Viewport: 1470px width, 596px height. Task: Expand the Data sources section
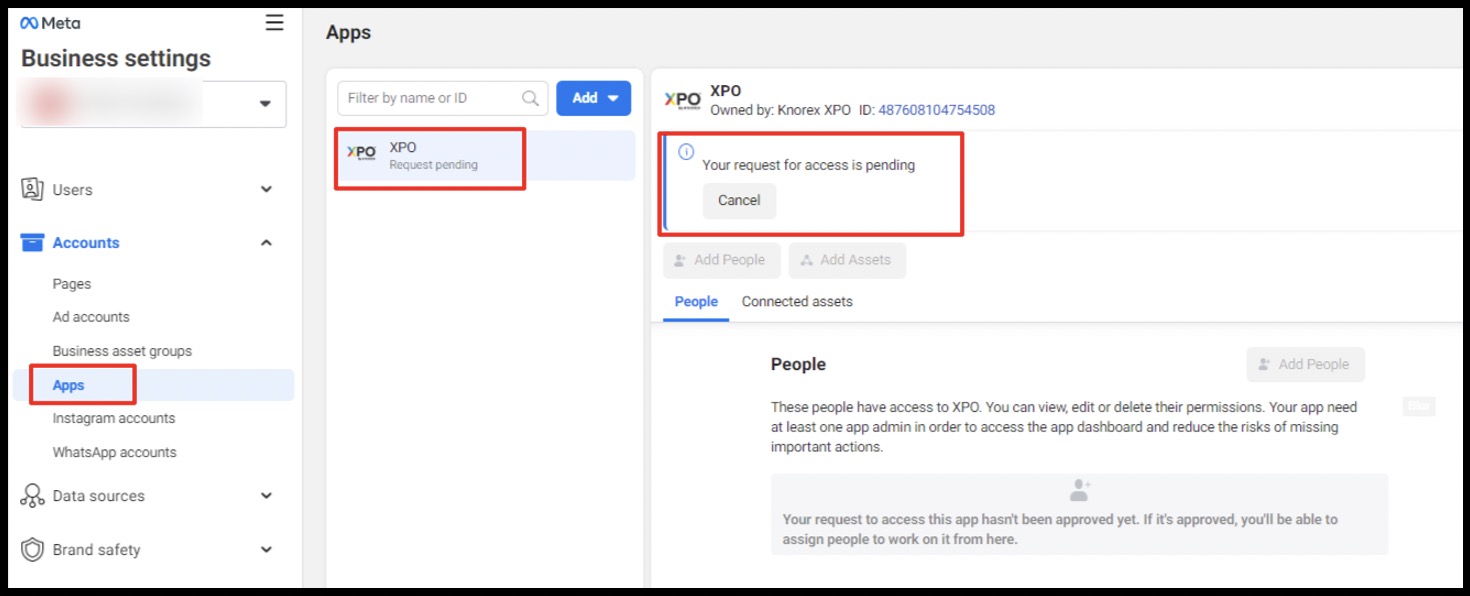(266, 496)
